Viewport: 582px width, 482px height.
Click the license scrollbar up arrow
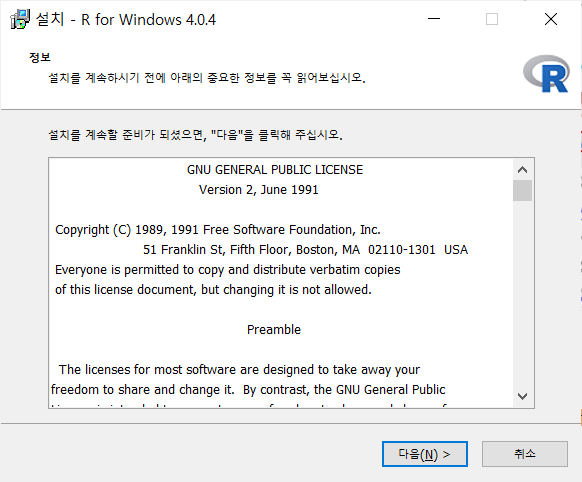click(522, 170)
